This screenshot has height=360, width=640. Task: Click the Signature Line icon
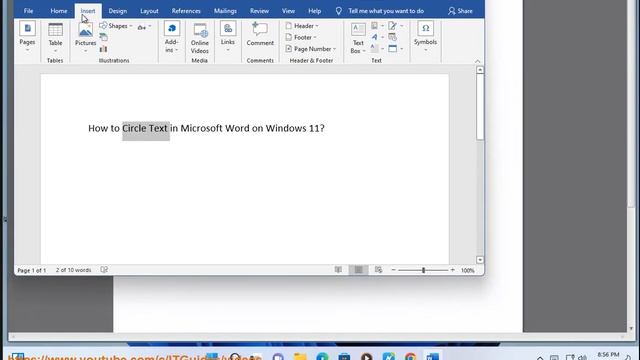(393, 26)
